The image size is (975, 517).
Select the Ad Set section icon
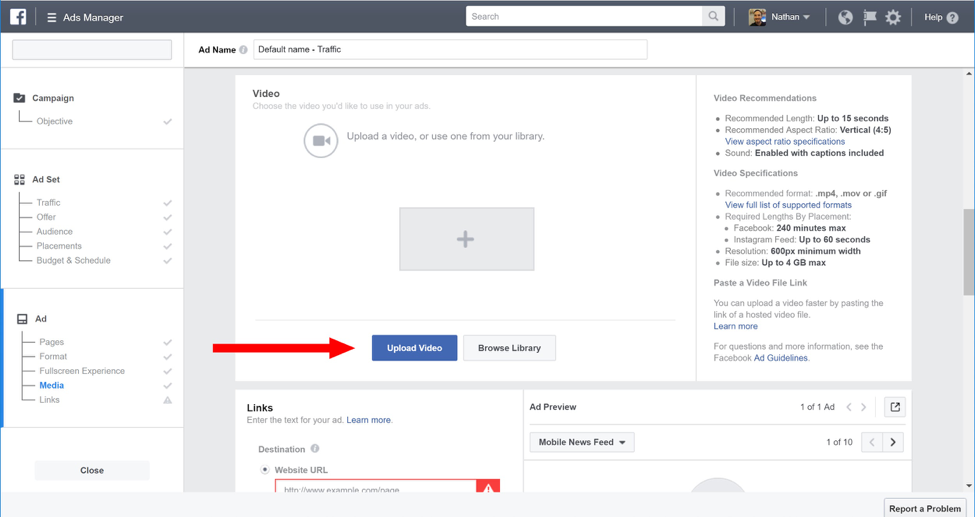click(x=19, y=179)
